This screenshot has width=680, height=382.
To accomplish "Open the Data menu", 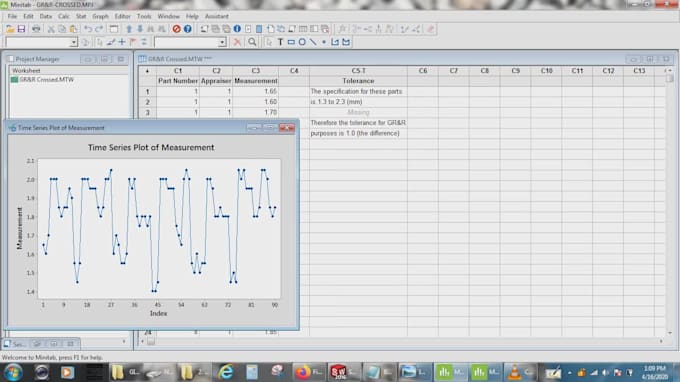I will point(46,16).
